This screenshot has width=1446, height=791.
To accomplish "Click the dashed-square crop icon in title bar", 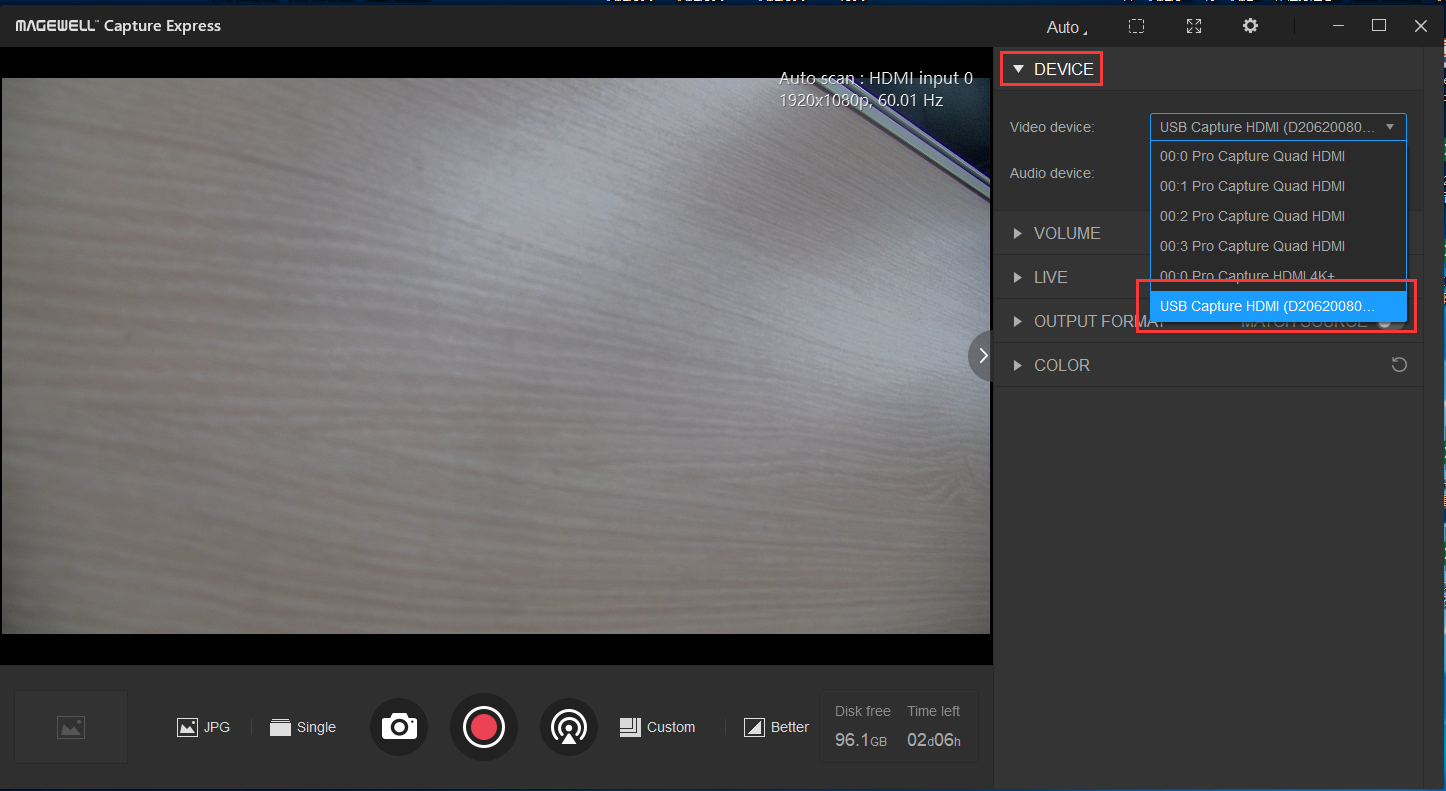I will pos(1136,26).
